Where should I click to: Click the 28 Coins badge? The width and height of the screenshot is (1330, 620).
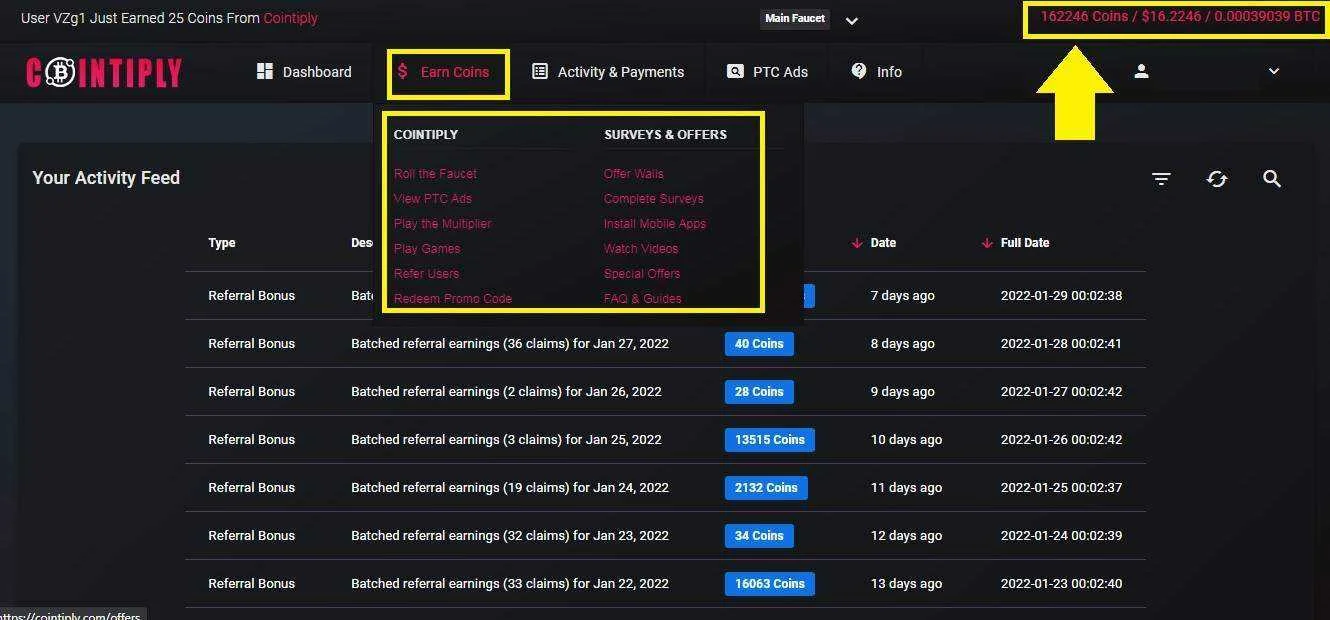pos(759,392)
